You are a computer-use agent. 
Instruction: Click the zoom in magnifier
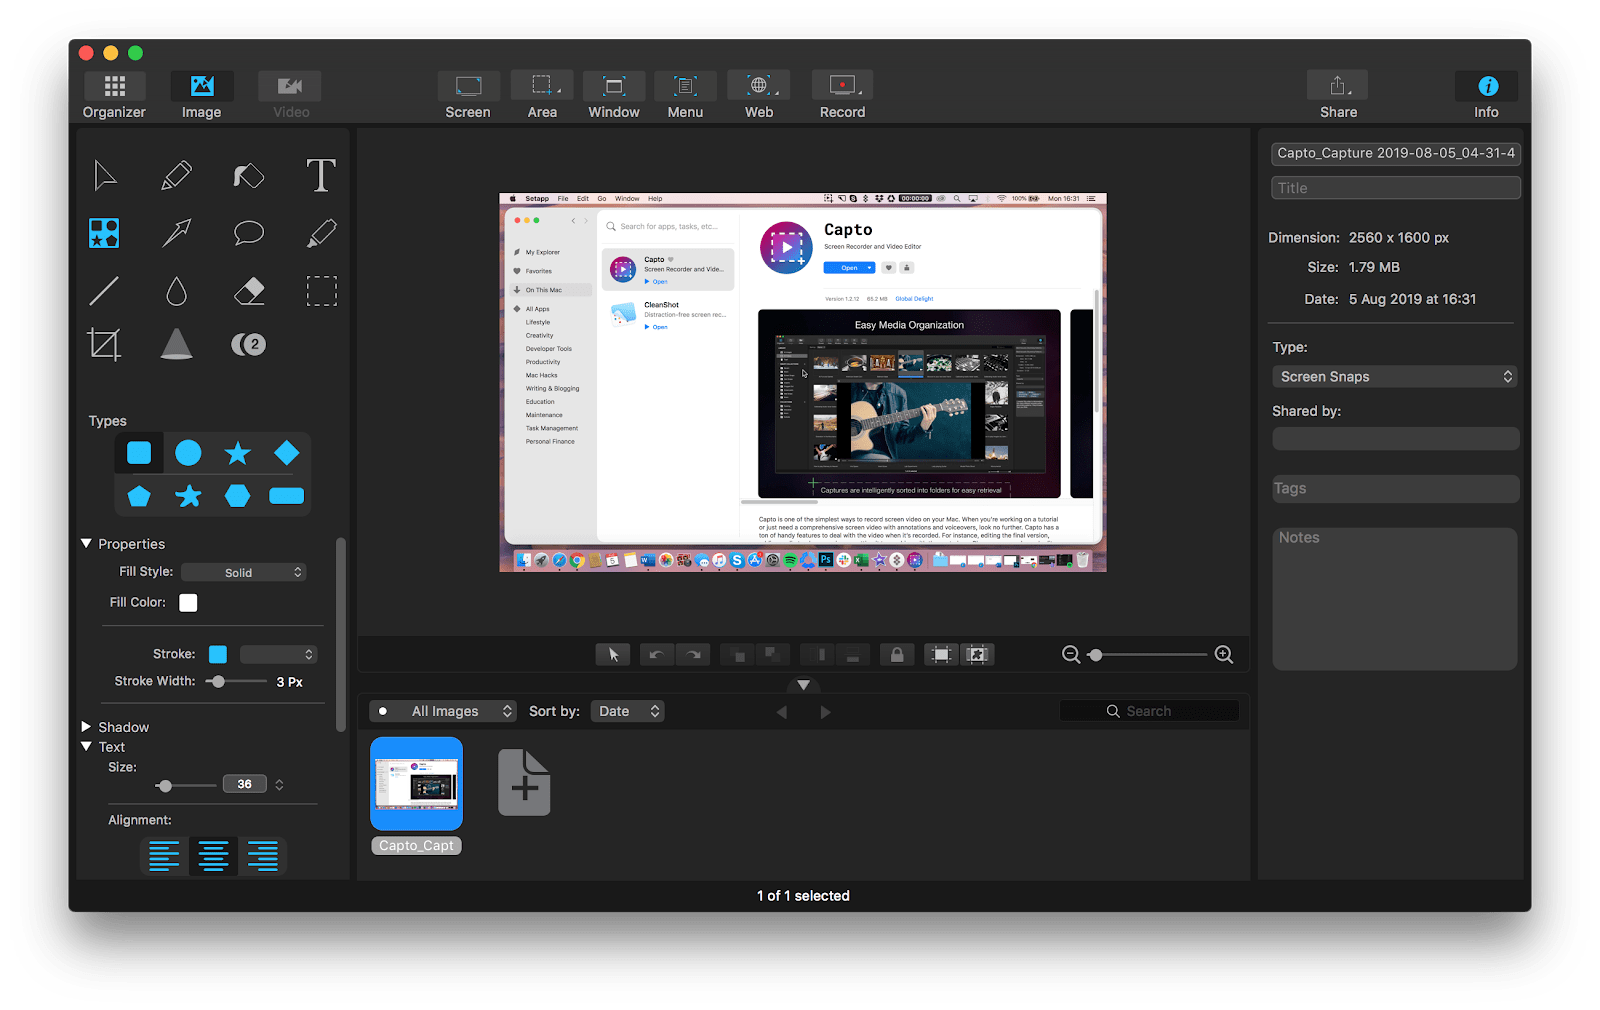[x=1223, y=654]
